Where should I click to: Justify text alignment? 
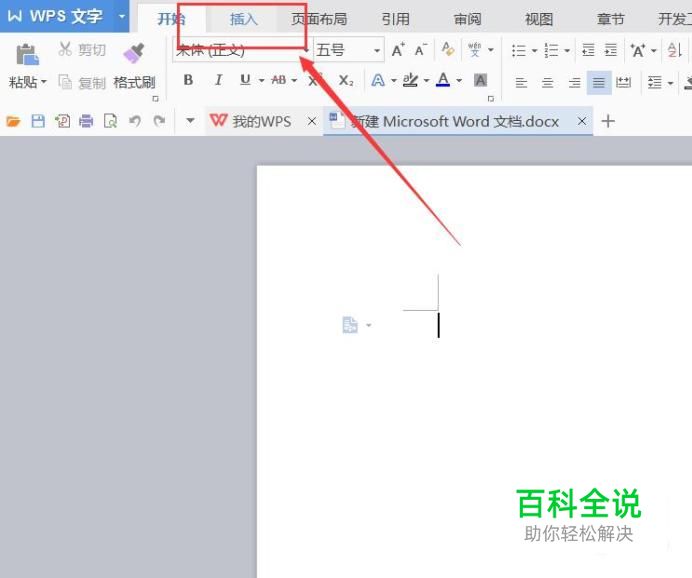(599, 82)
